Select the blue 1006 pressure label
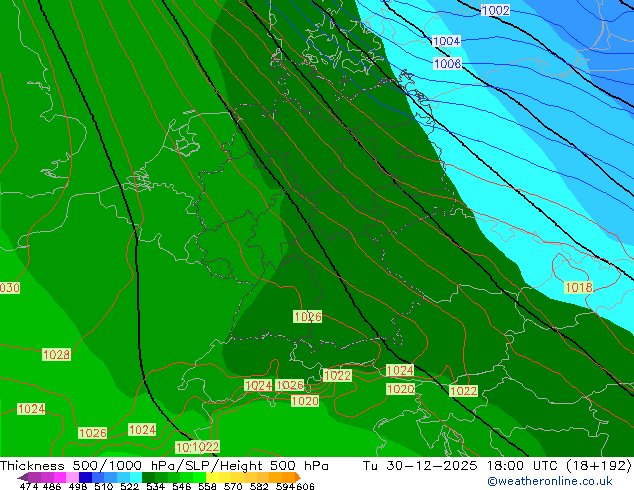 tap(447, 63)
